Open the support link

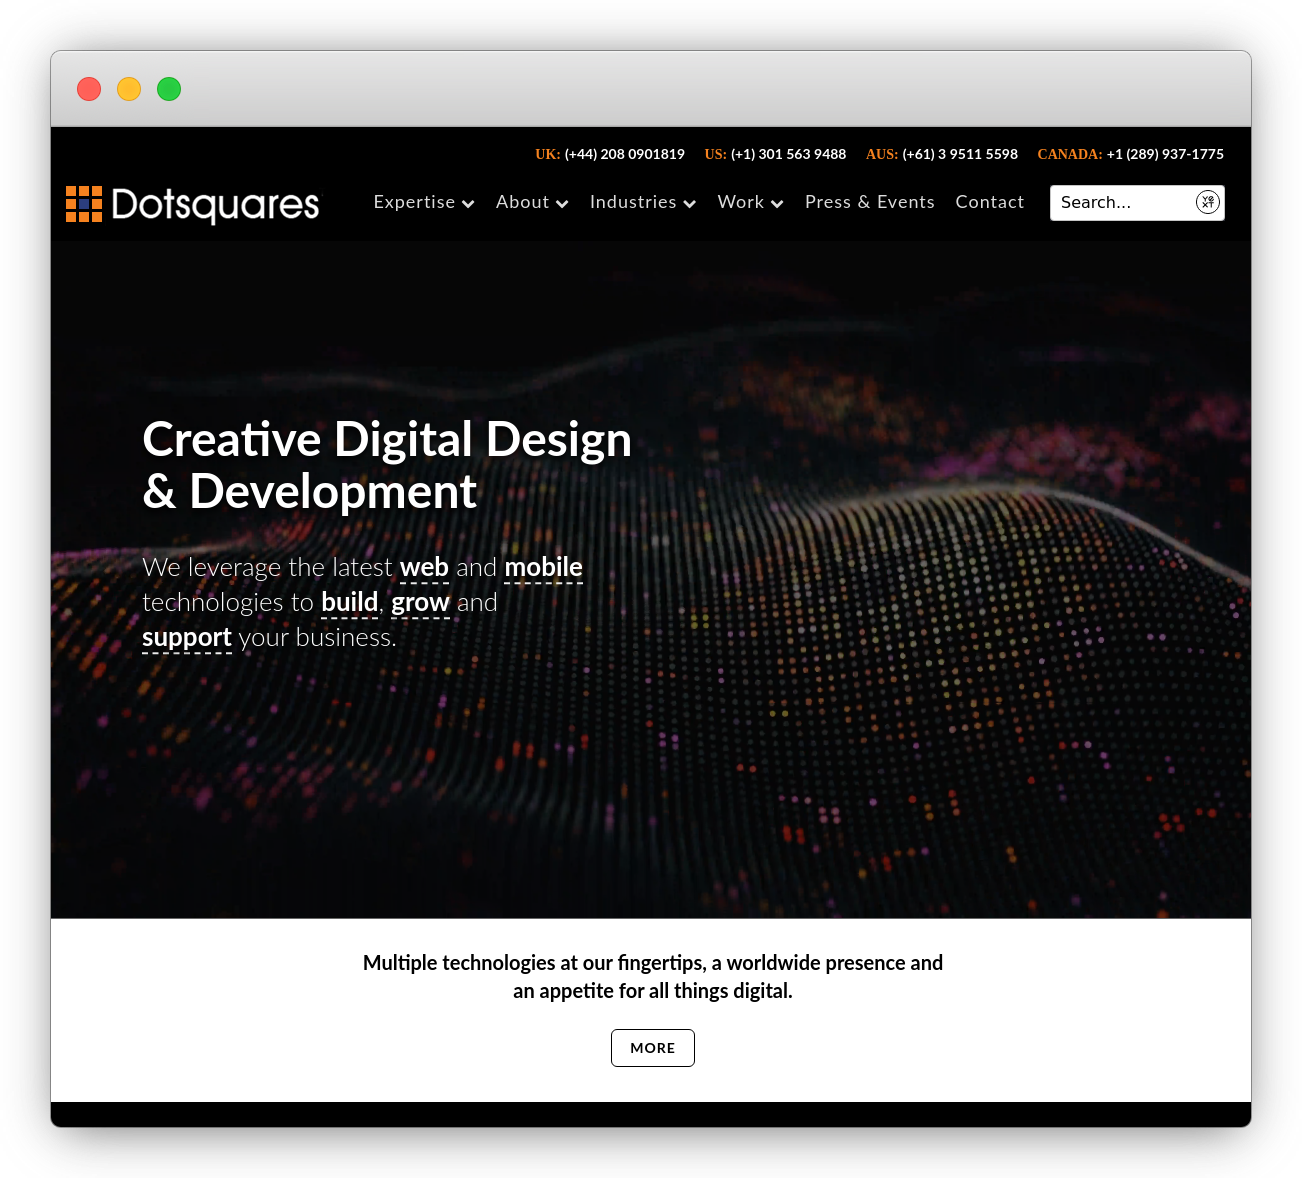tap(187, 637)
